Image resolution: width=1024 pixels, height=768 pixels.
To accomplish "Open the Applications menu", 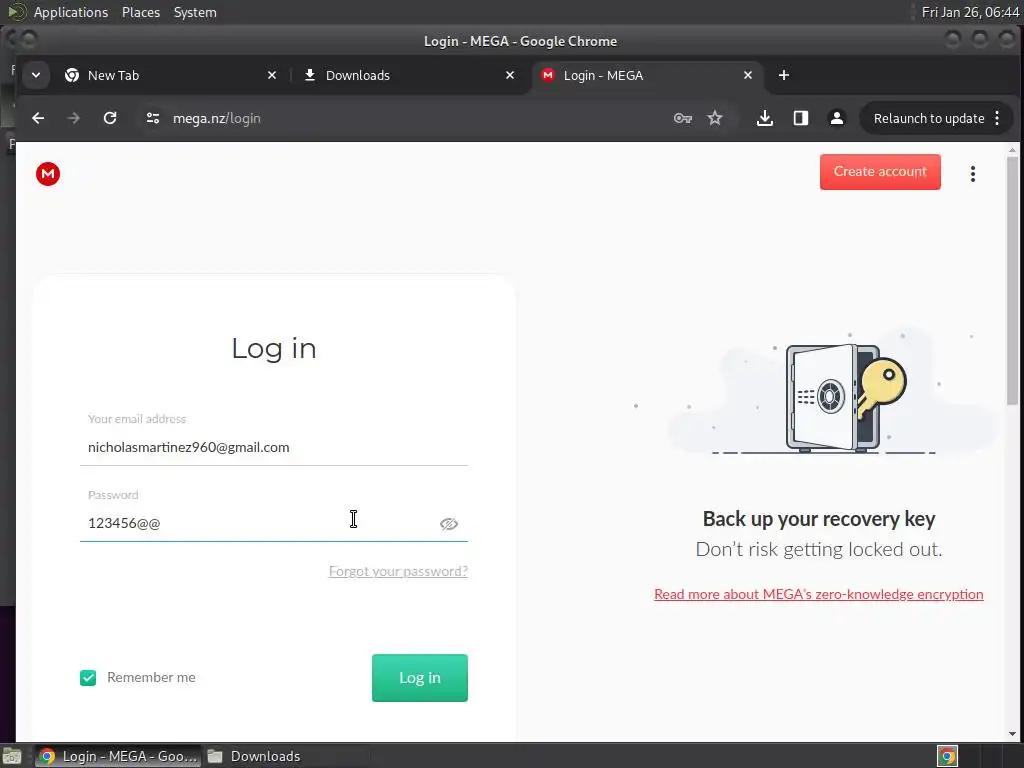I will 71,12.
